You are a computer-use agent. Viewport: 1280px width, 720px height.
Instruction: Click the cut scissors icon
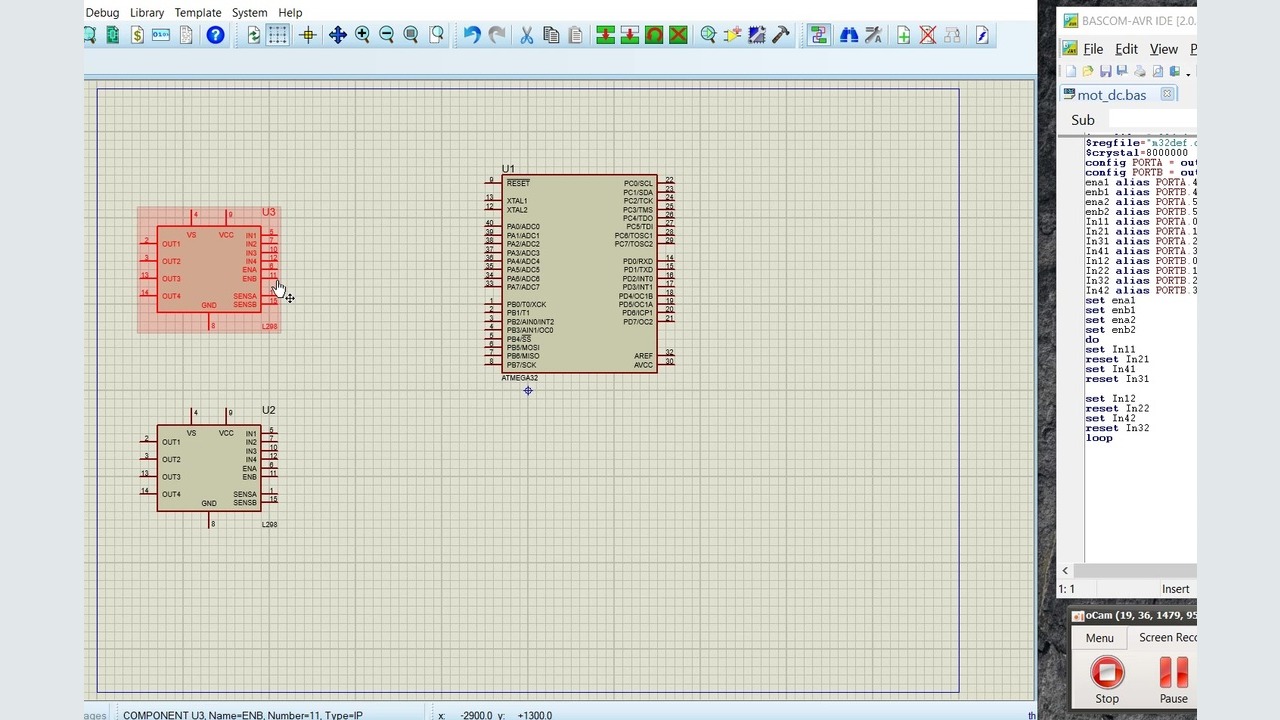527,35
